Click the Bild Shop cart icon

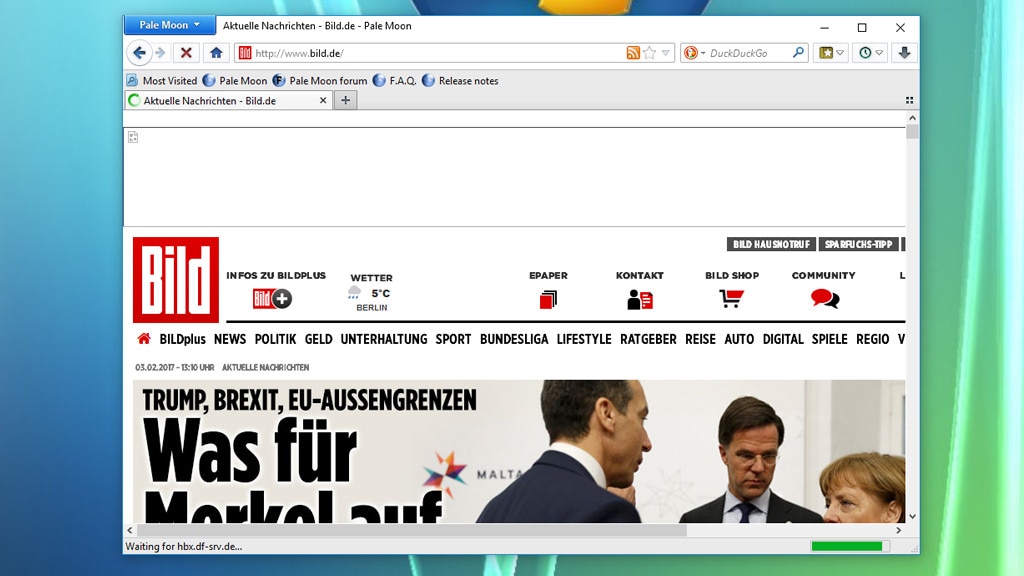click(731, 298)
